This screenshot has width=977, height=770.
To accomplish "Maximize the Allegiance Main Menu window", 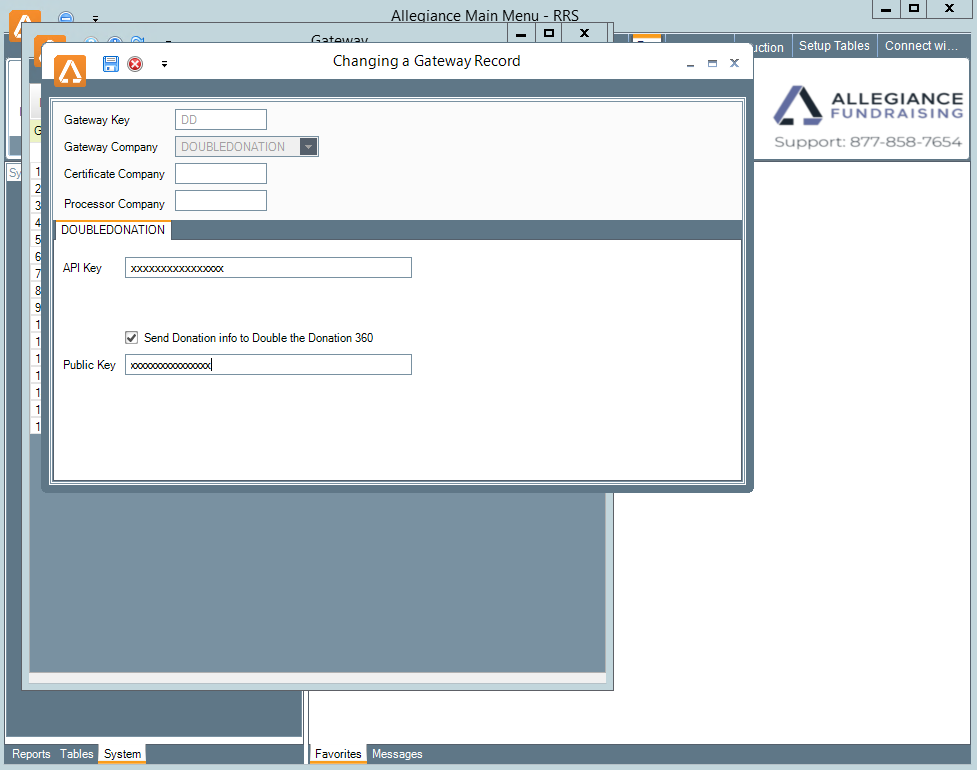I will pos(914,9).
